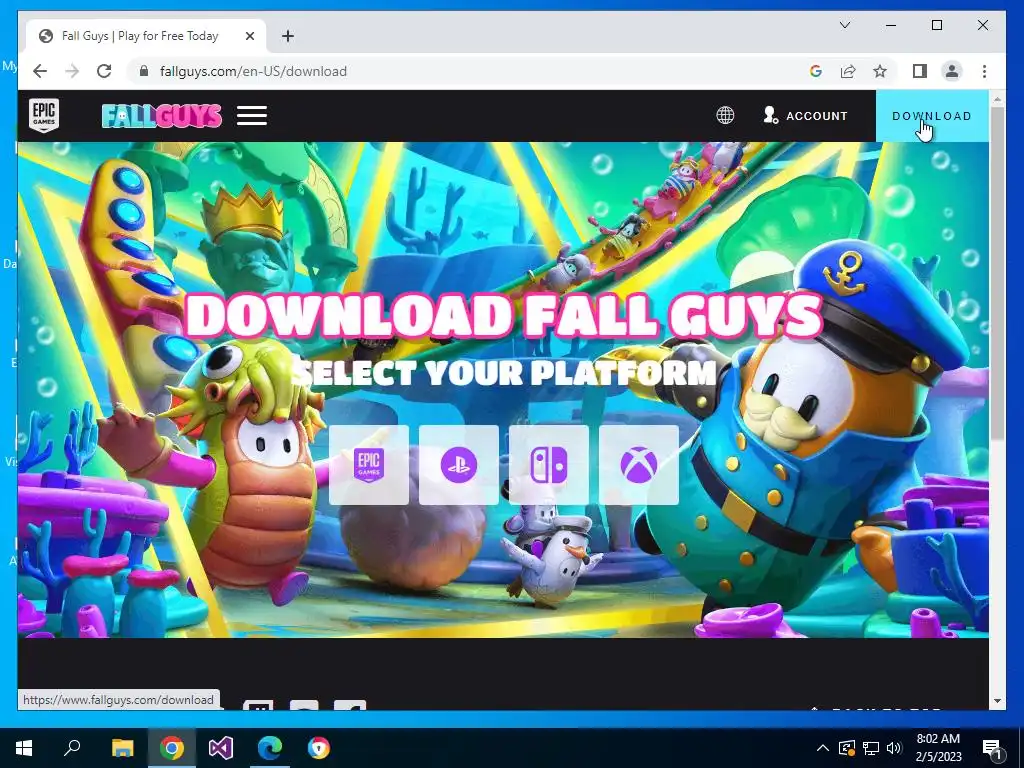Reload the current page

point(104,71)
